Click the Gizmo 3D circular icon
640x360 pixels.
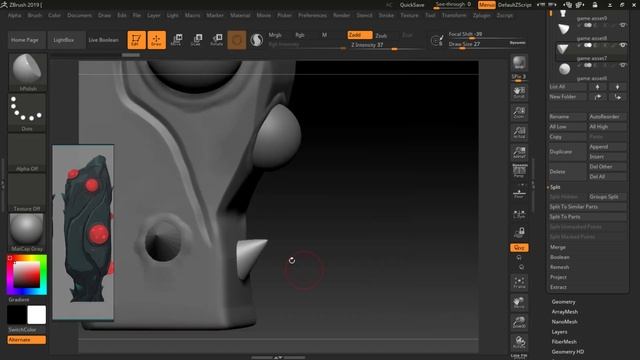(x=237, y=40)
